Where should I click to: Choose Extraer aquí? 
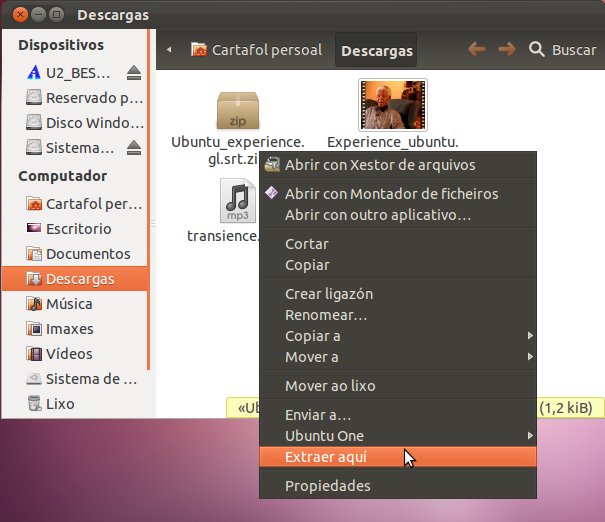398,457
